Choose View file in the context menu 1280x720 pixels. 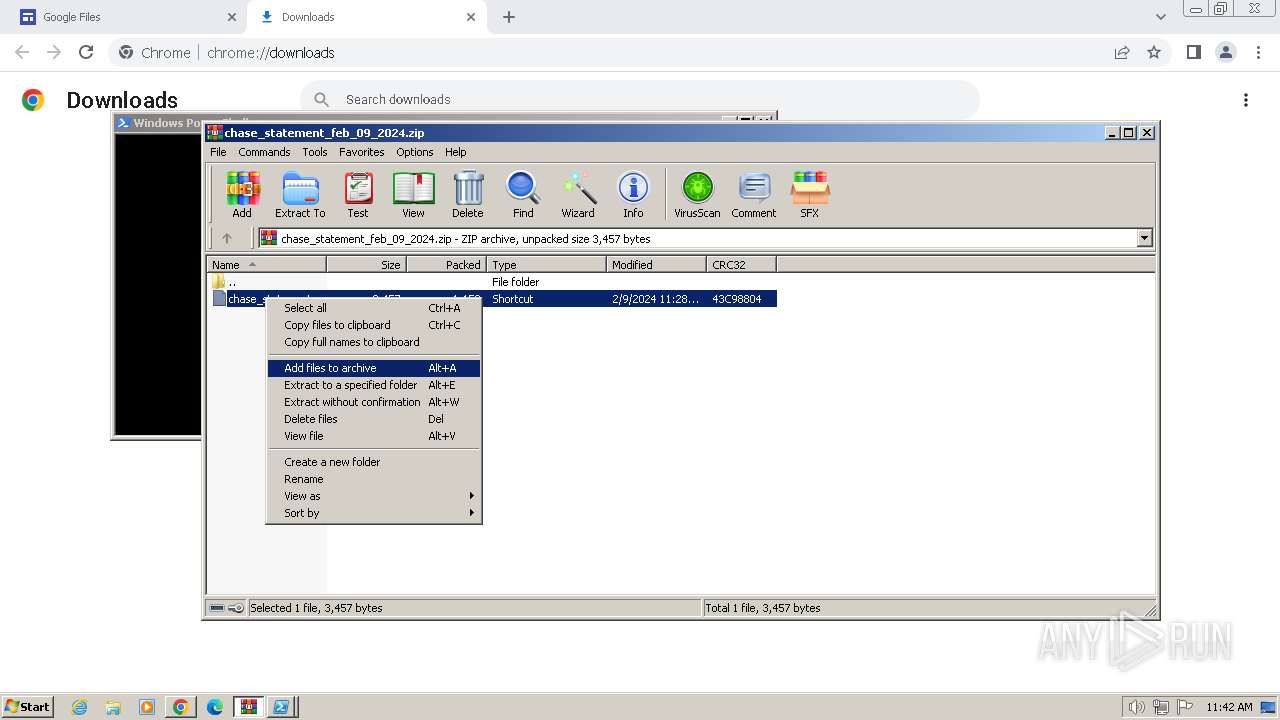click(x=374, y=436)
